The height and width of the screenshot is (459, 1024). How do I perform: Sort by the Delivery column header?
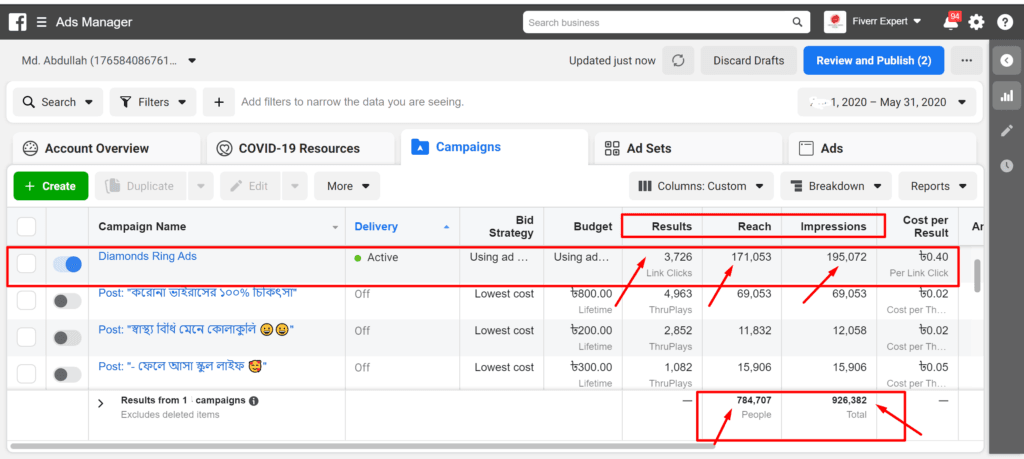pos(402,227)
